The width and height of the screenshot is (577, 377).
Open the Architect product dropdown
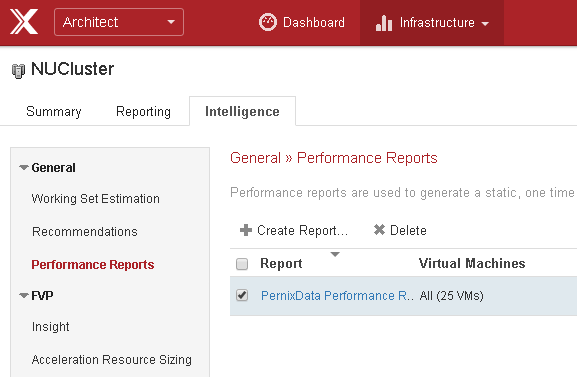119,22
